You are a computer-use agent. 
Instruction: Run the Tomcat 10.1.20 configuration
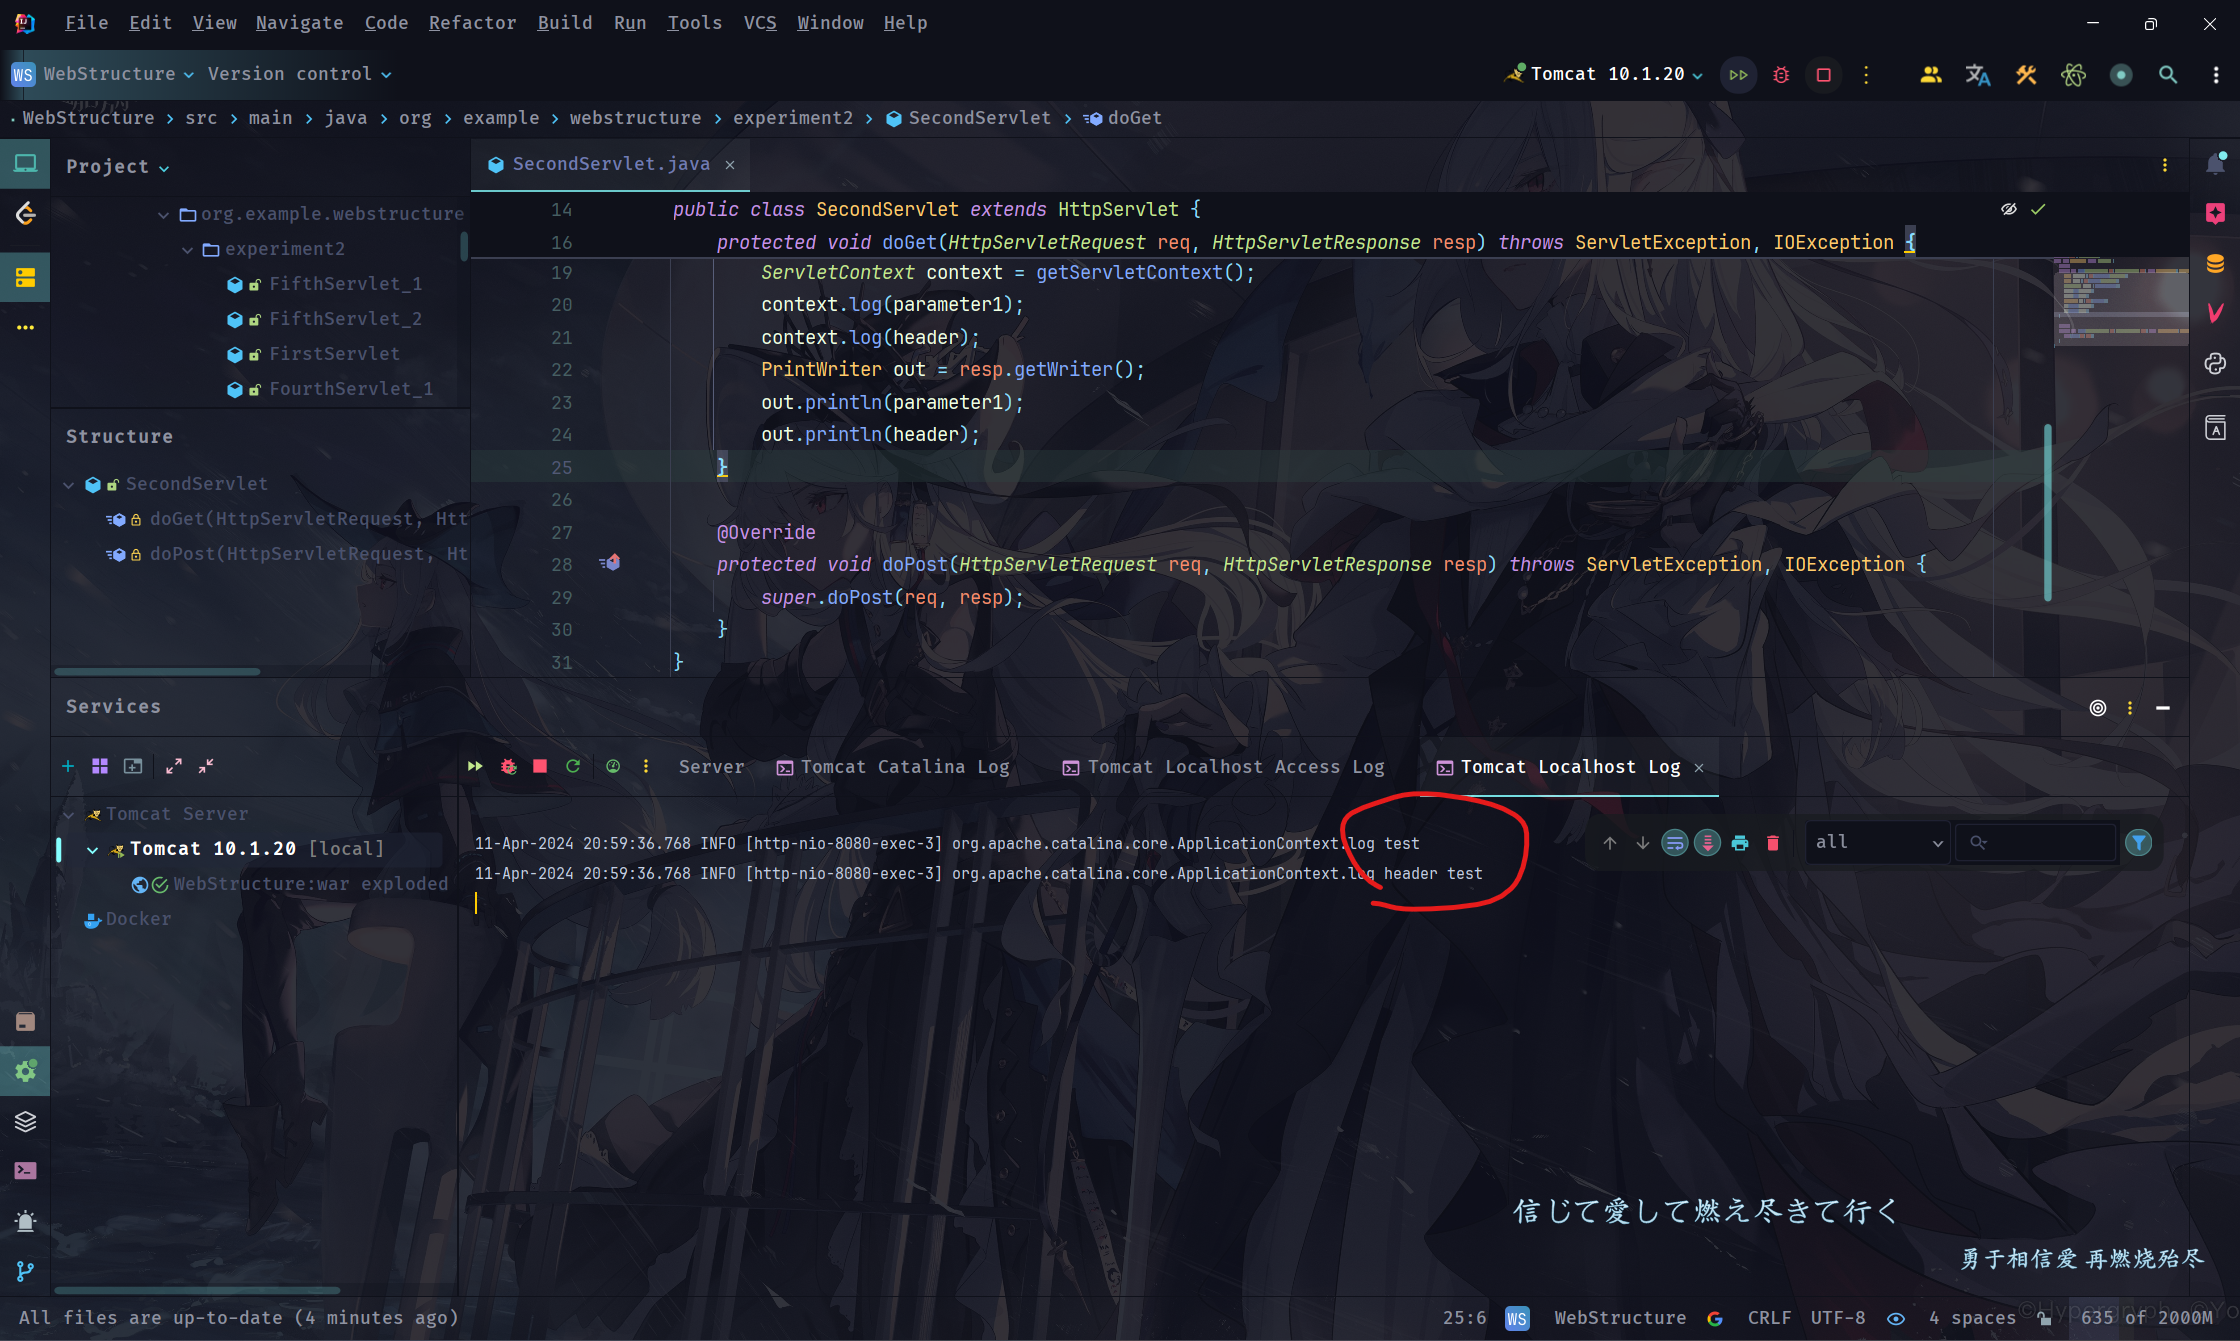tap(1738, 75)
